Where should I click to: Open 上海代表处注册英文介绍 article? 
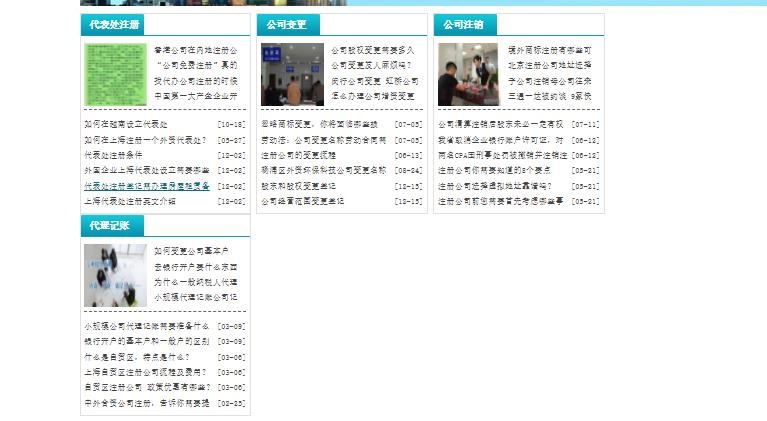point(130,201)
